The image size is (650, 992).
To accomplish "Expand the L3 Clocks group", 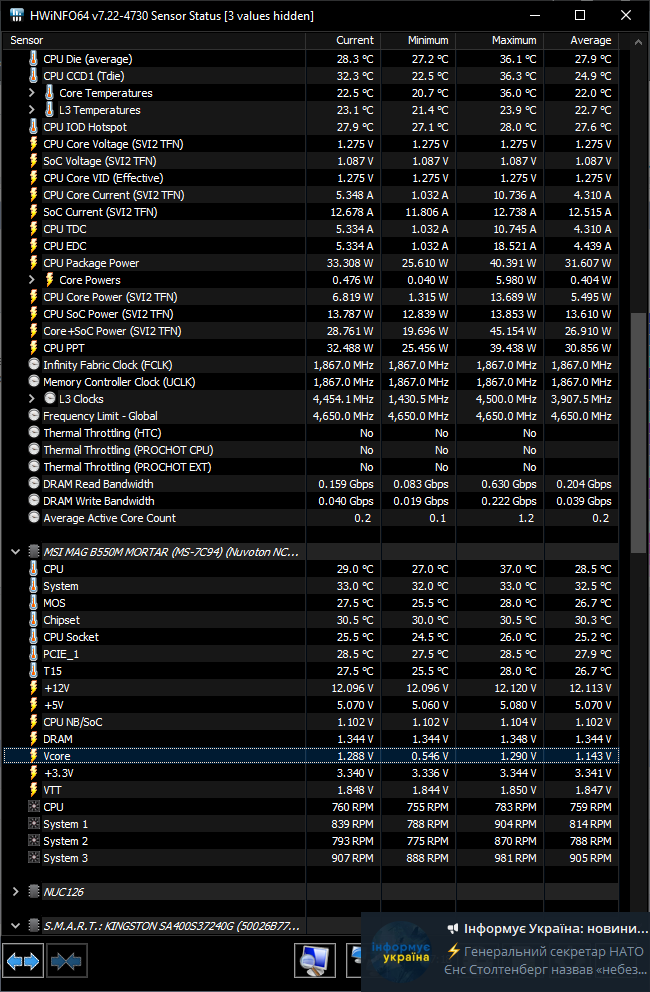I will tap(33, 399).
